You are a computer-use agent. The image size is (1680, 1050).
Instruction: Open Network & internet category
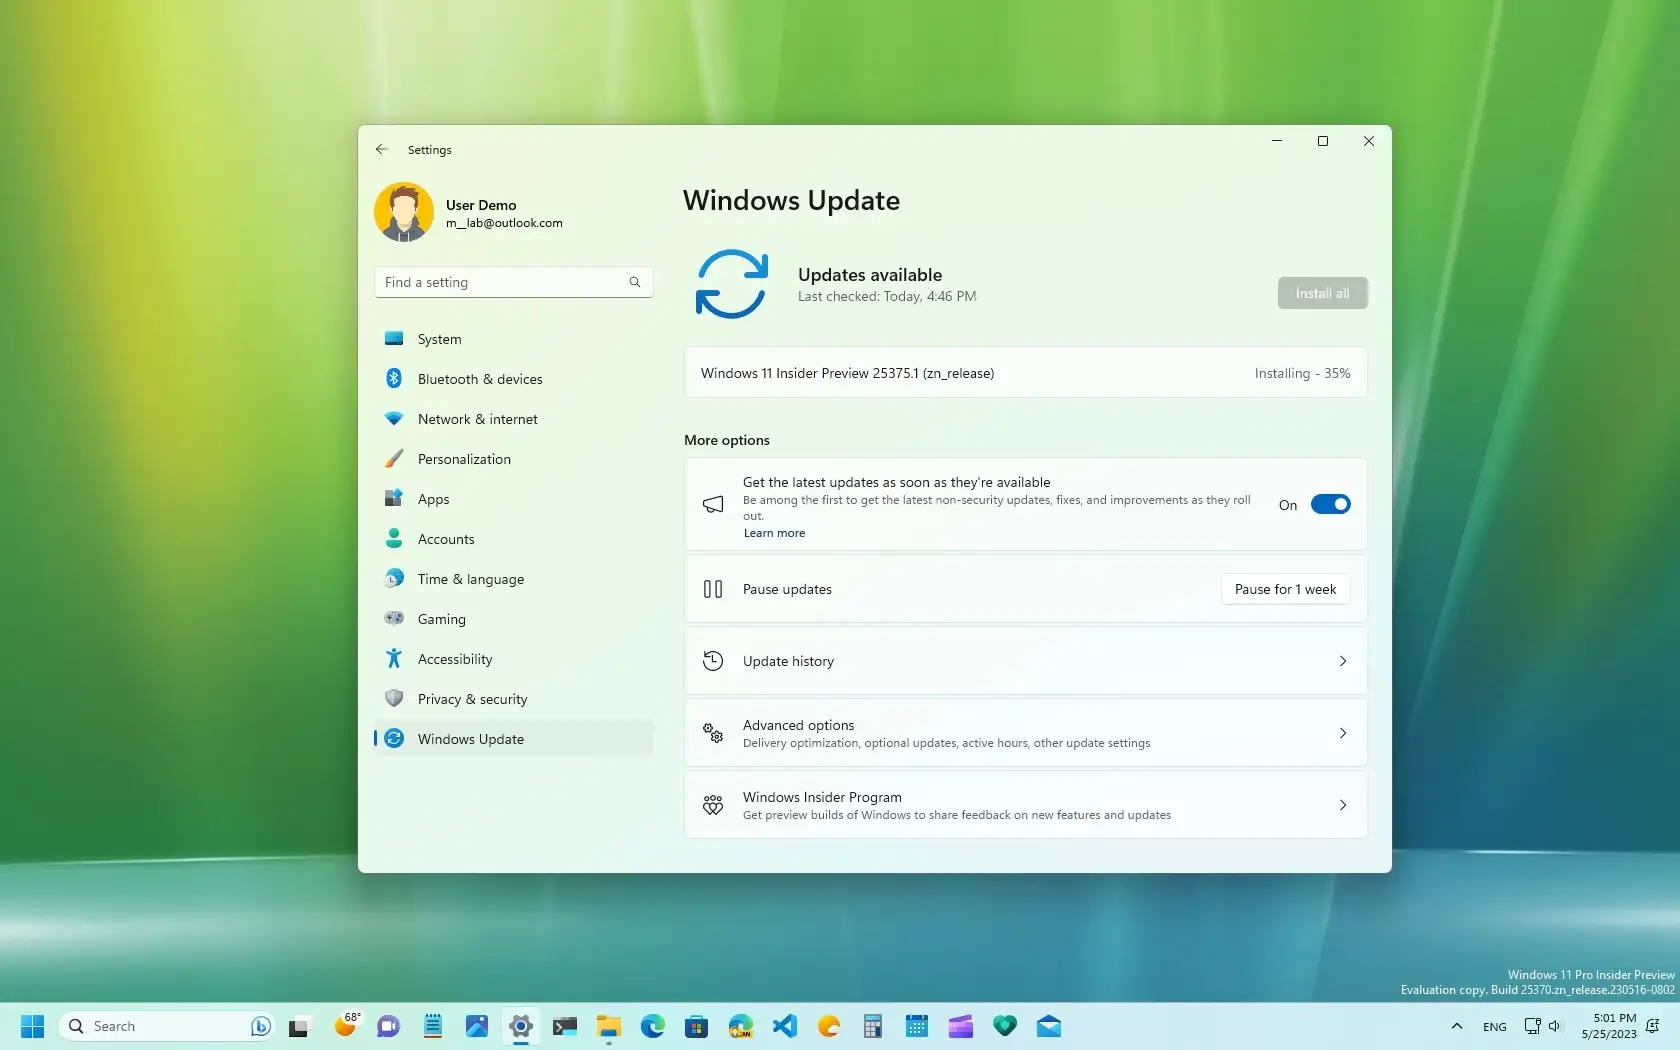pos(513,419)
